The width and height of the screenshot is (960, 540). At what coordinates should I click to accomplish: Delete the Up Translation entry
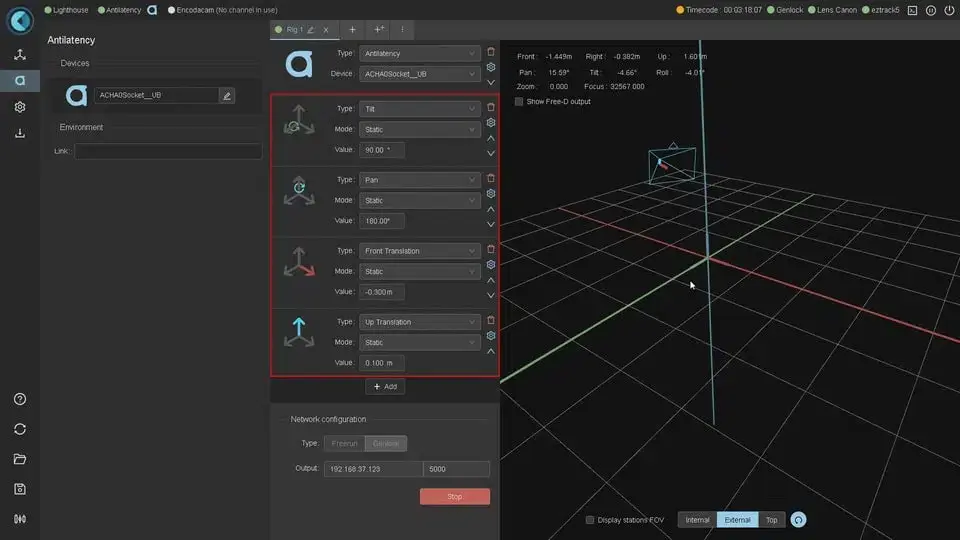tap(490, 321)
